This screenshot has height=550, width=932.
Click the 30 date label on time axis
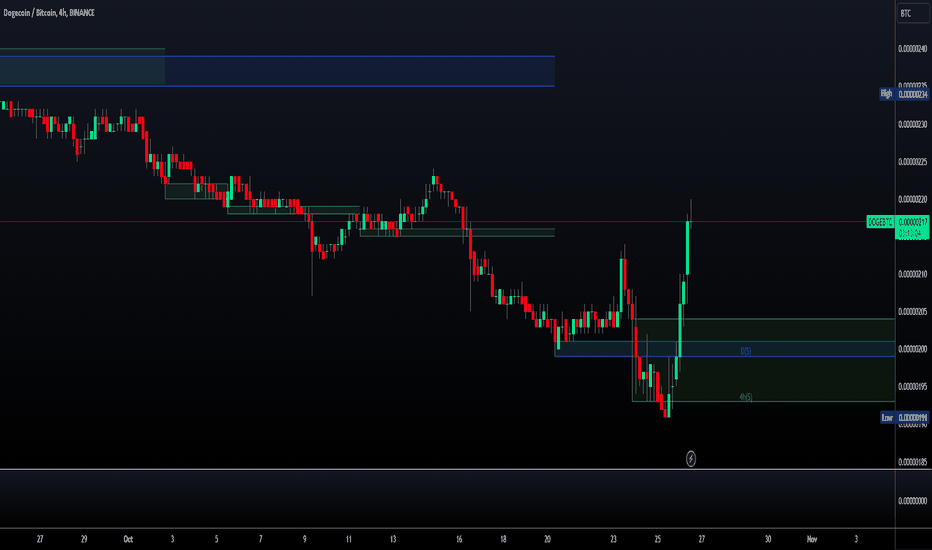click(x=767, y=539)
